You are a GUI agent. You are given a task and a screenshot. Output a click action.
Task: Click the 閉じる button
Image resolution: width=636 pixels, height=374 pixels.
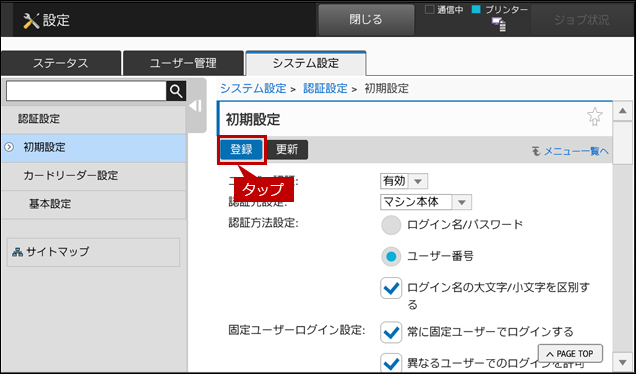(x=366, y=20)
